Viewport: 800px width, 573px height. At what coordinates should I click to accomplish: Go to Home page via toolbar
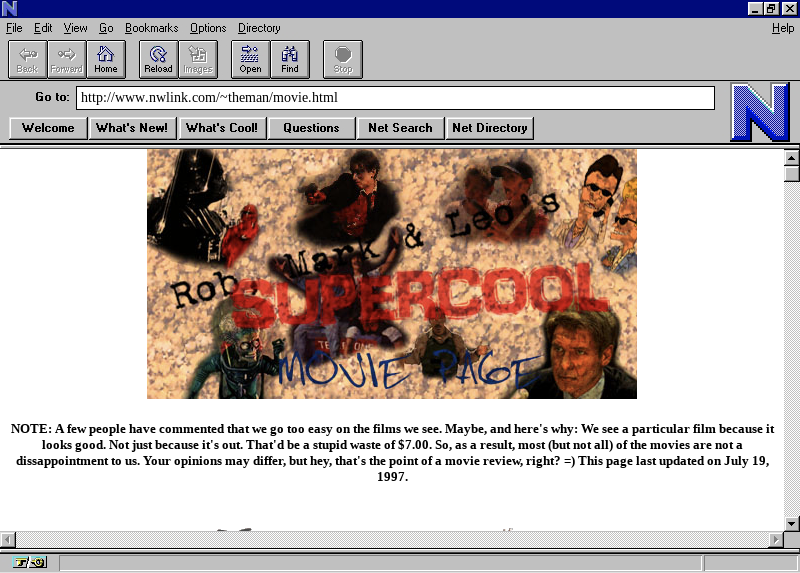tap(106, 59)
